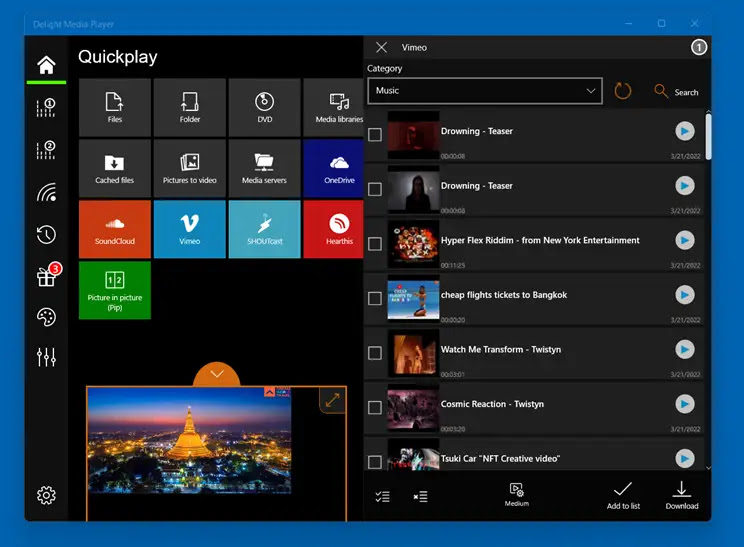This screenshot has width=744, height=547.
Task: Play cheap flights tickets to Bangkok
Action: pos(685,295)
